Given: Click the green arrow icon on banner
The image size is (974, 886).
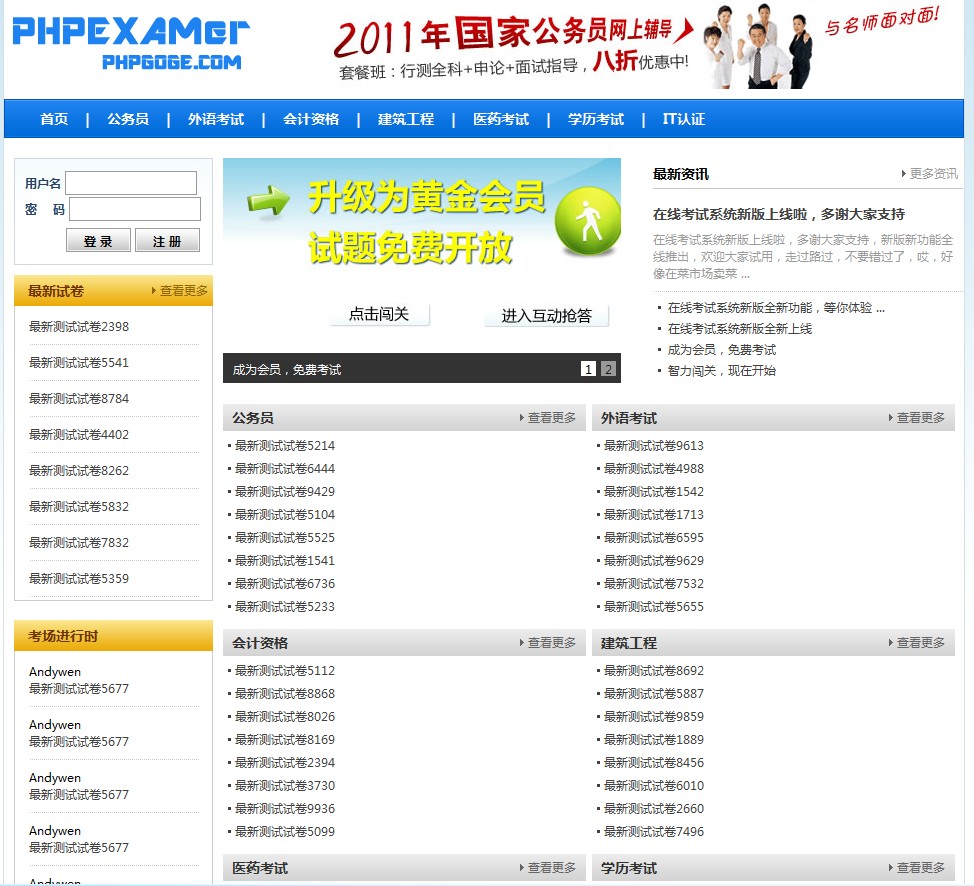Looking at the screenshot, I should pos(268,200).
